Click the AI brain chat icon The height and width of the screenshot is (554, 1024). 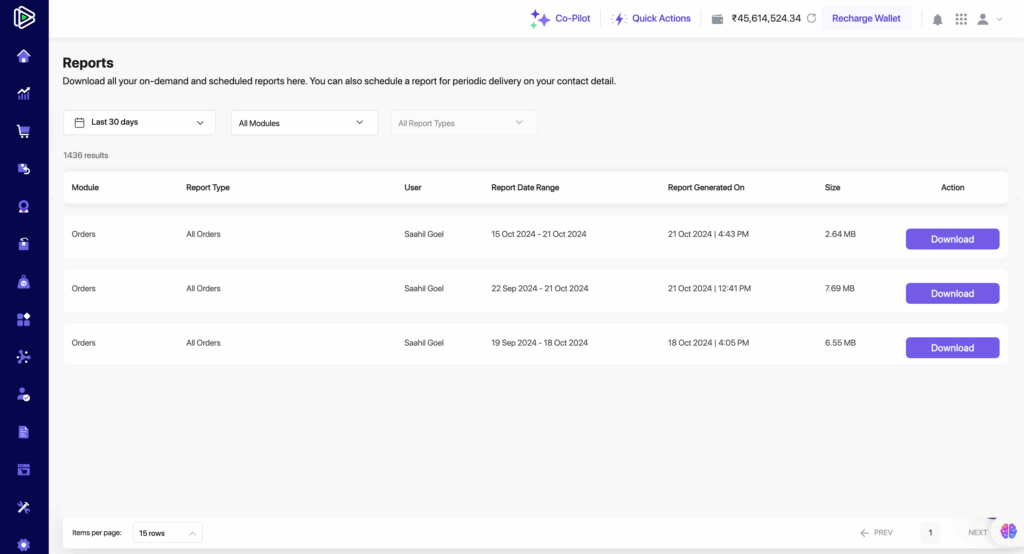point(1008,531)
